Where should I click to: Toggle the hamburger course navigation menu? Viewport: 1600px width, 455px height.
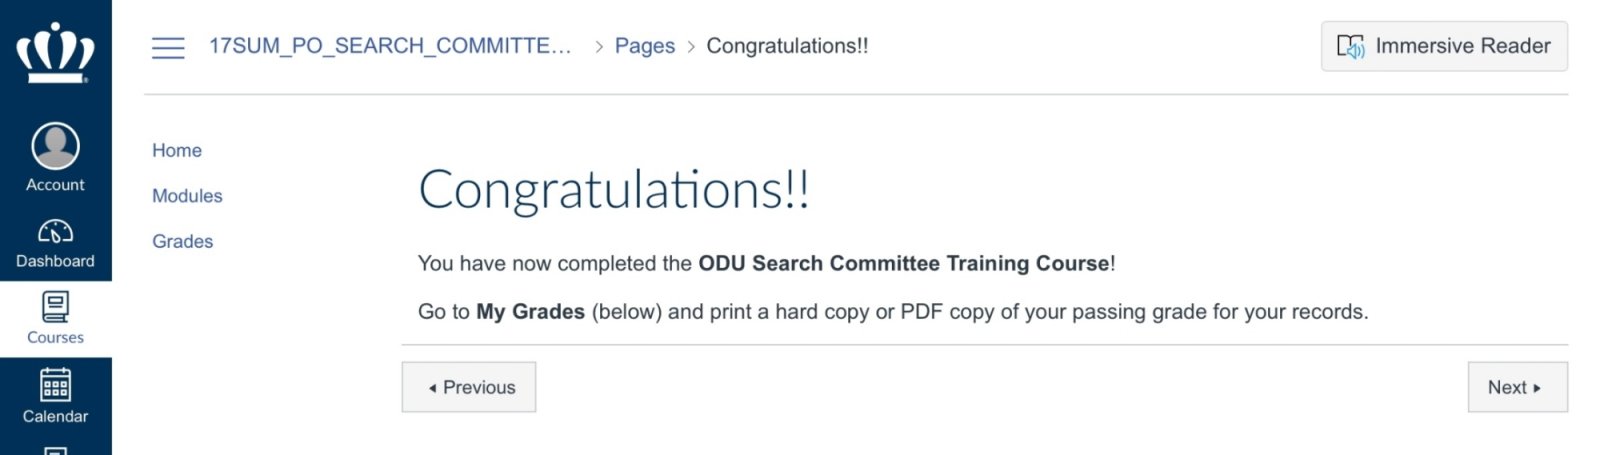(x=168, y=47)
